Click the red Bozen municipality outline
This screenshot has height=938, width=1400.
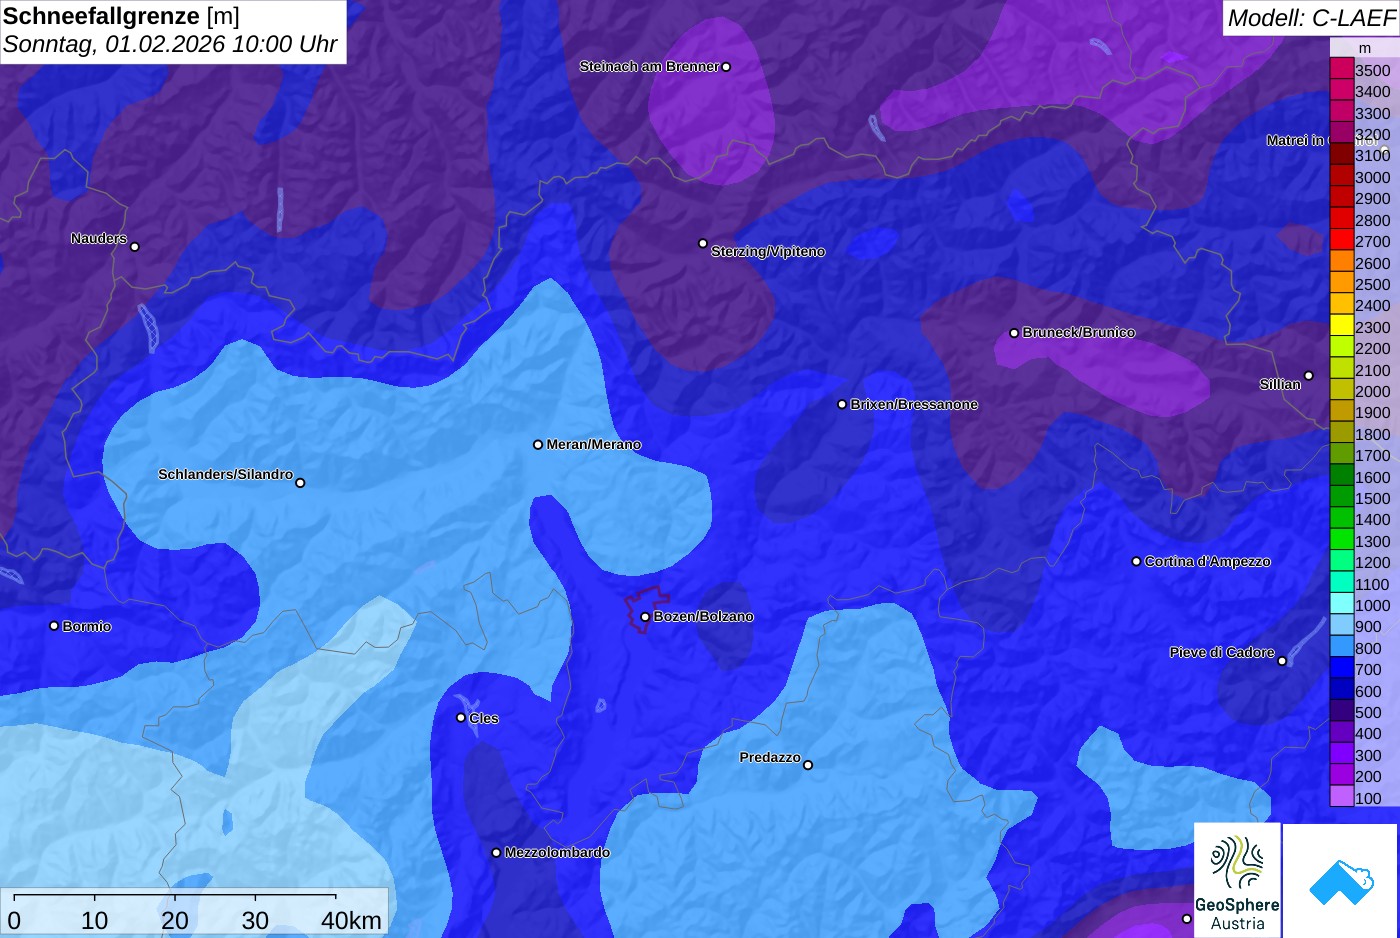tap(645, 608)
